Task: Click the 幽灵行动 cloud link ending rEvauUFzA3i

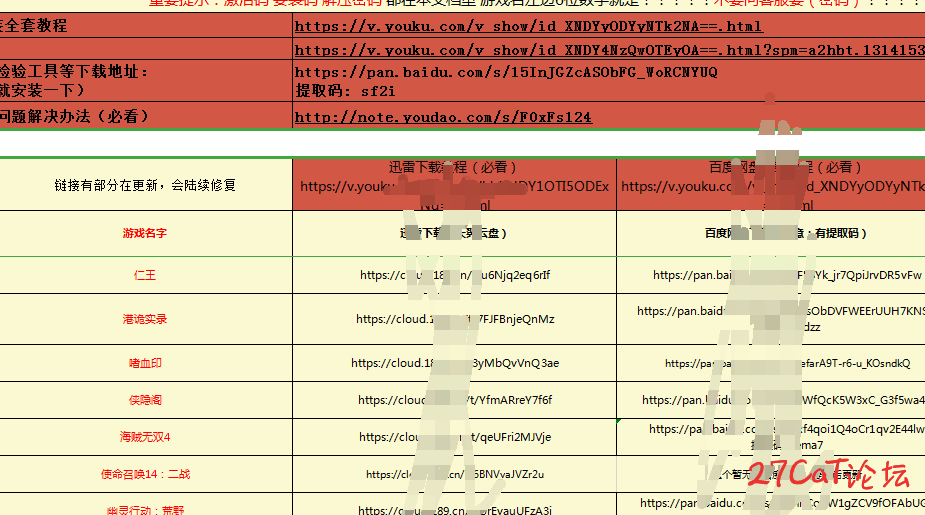Action: click(455, 510)
